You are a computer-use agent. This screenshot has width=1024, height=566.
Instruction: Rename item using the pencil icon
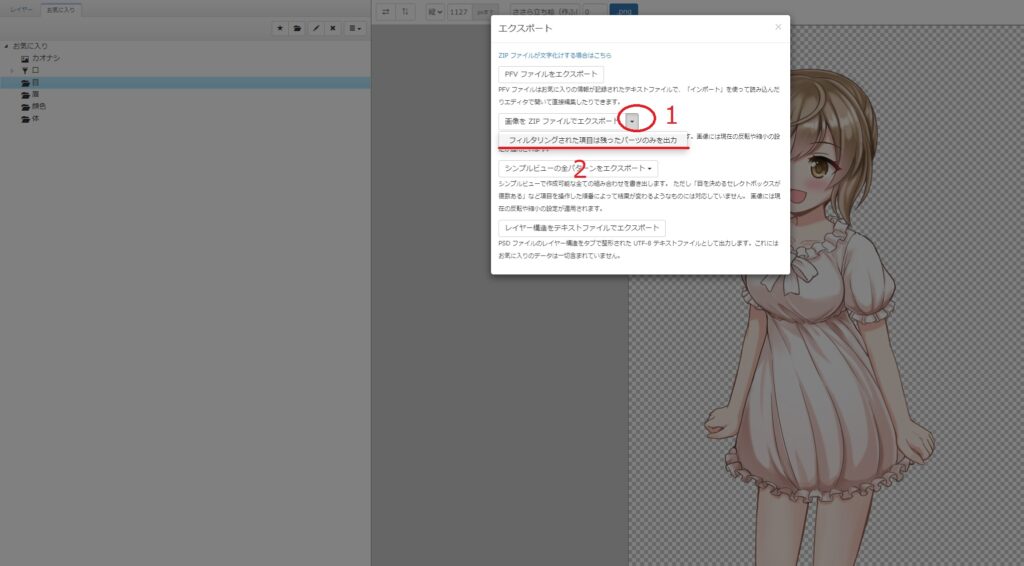pyautogui.click(x=316, y=29)
